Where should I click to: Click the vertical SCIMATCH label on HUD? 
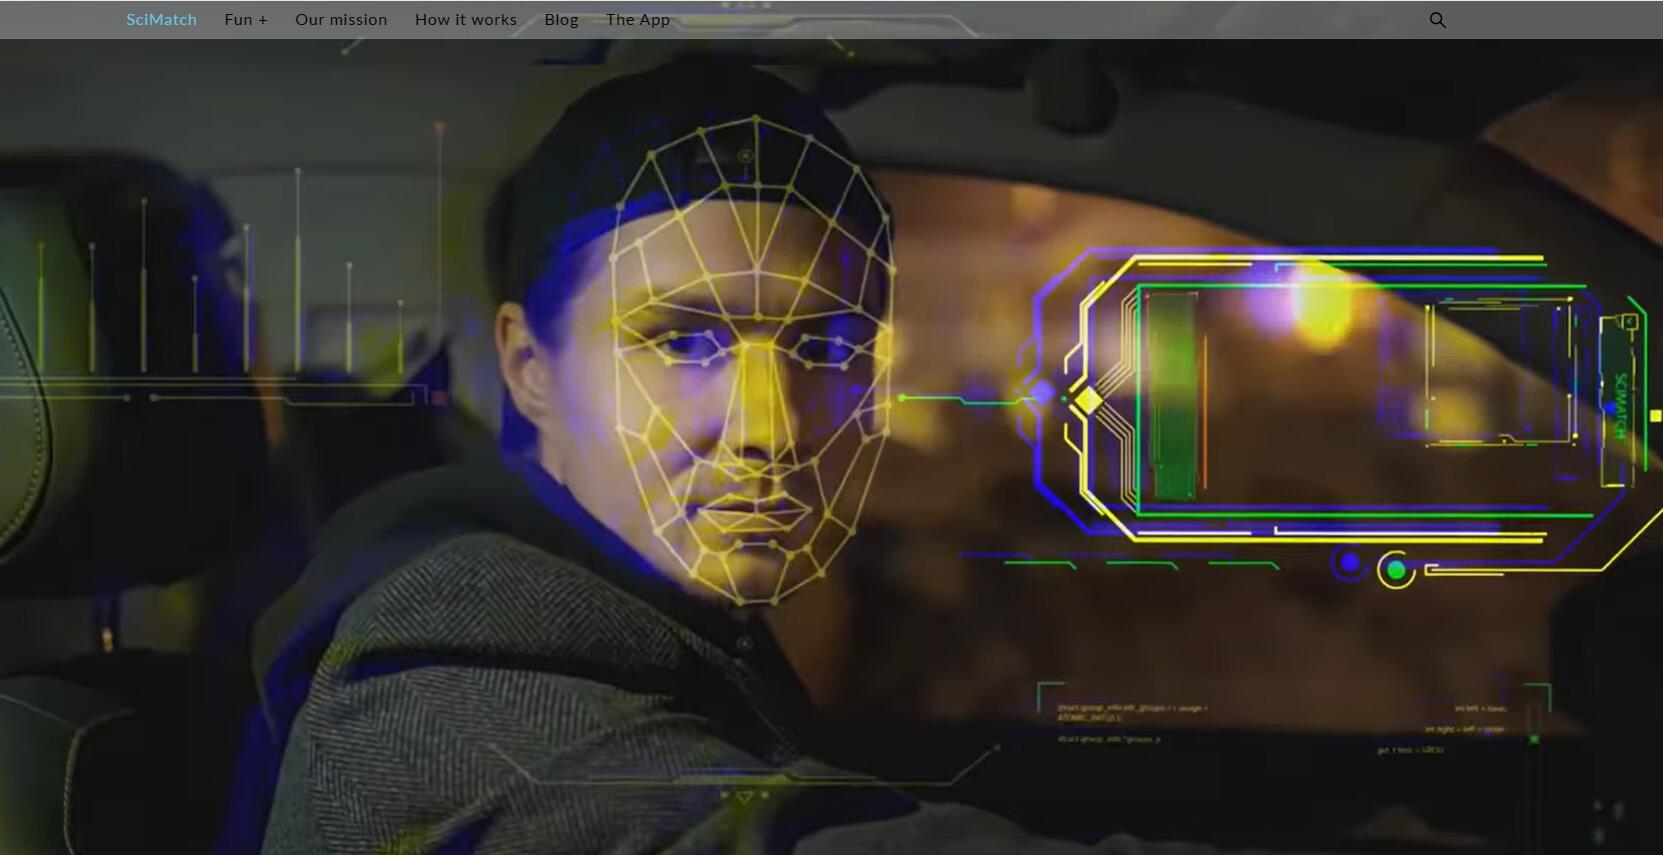tap(1620, 405)
